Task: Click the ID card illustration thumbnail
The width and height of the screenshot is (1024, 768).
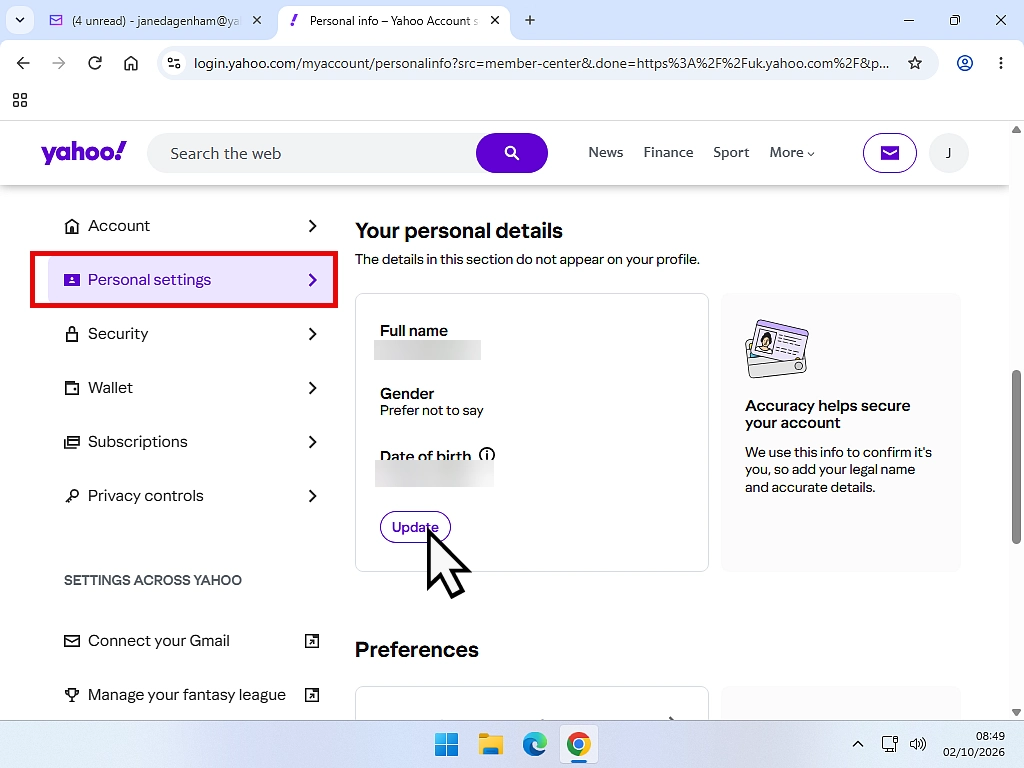Action: coord(776,348)
